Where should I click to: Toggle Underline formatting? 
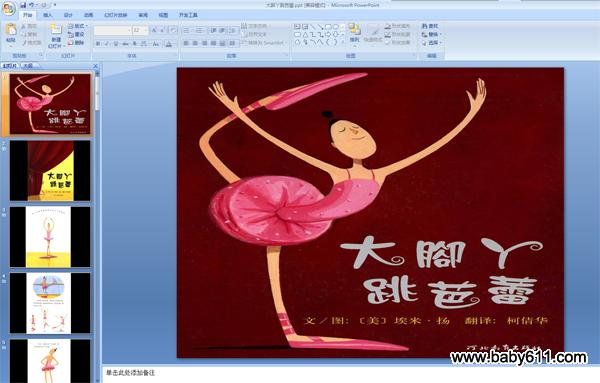(x=116, y=44)
